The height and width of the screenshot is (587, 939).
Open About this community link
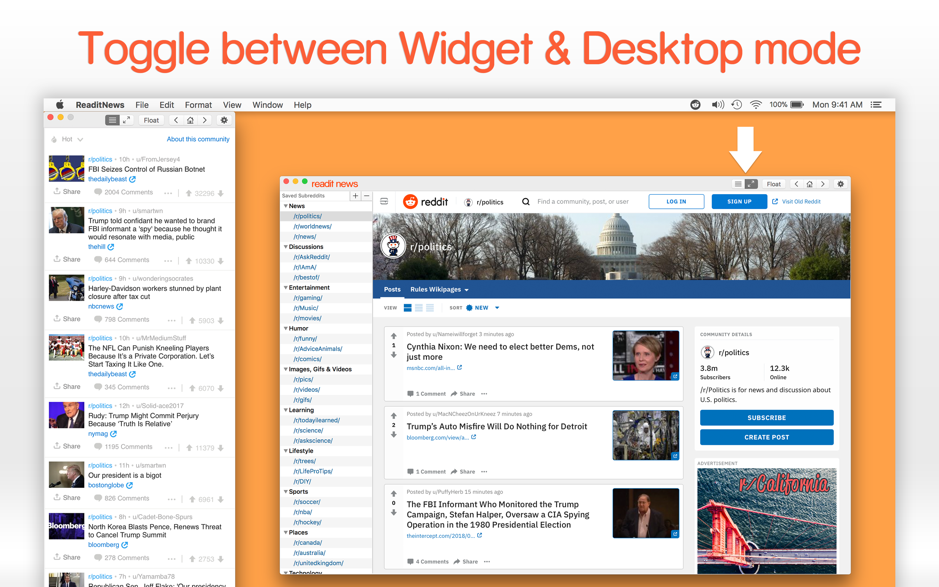click(x=198, y=139)
